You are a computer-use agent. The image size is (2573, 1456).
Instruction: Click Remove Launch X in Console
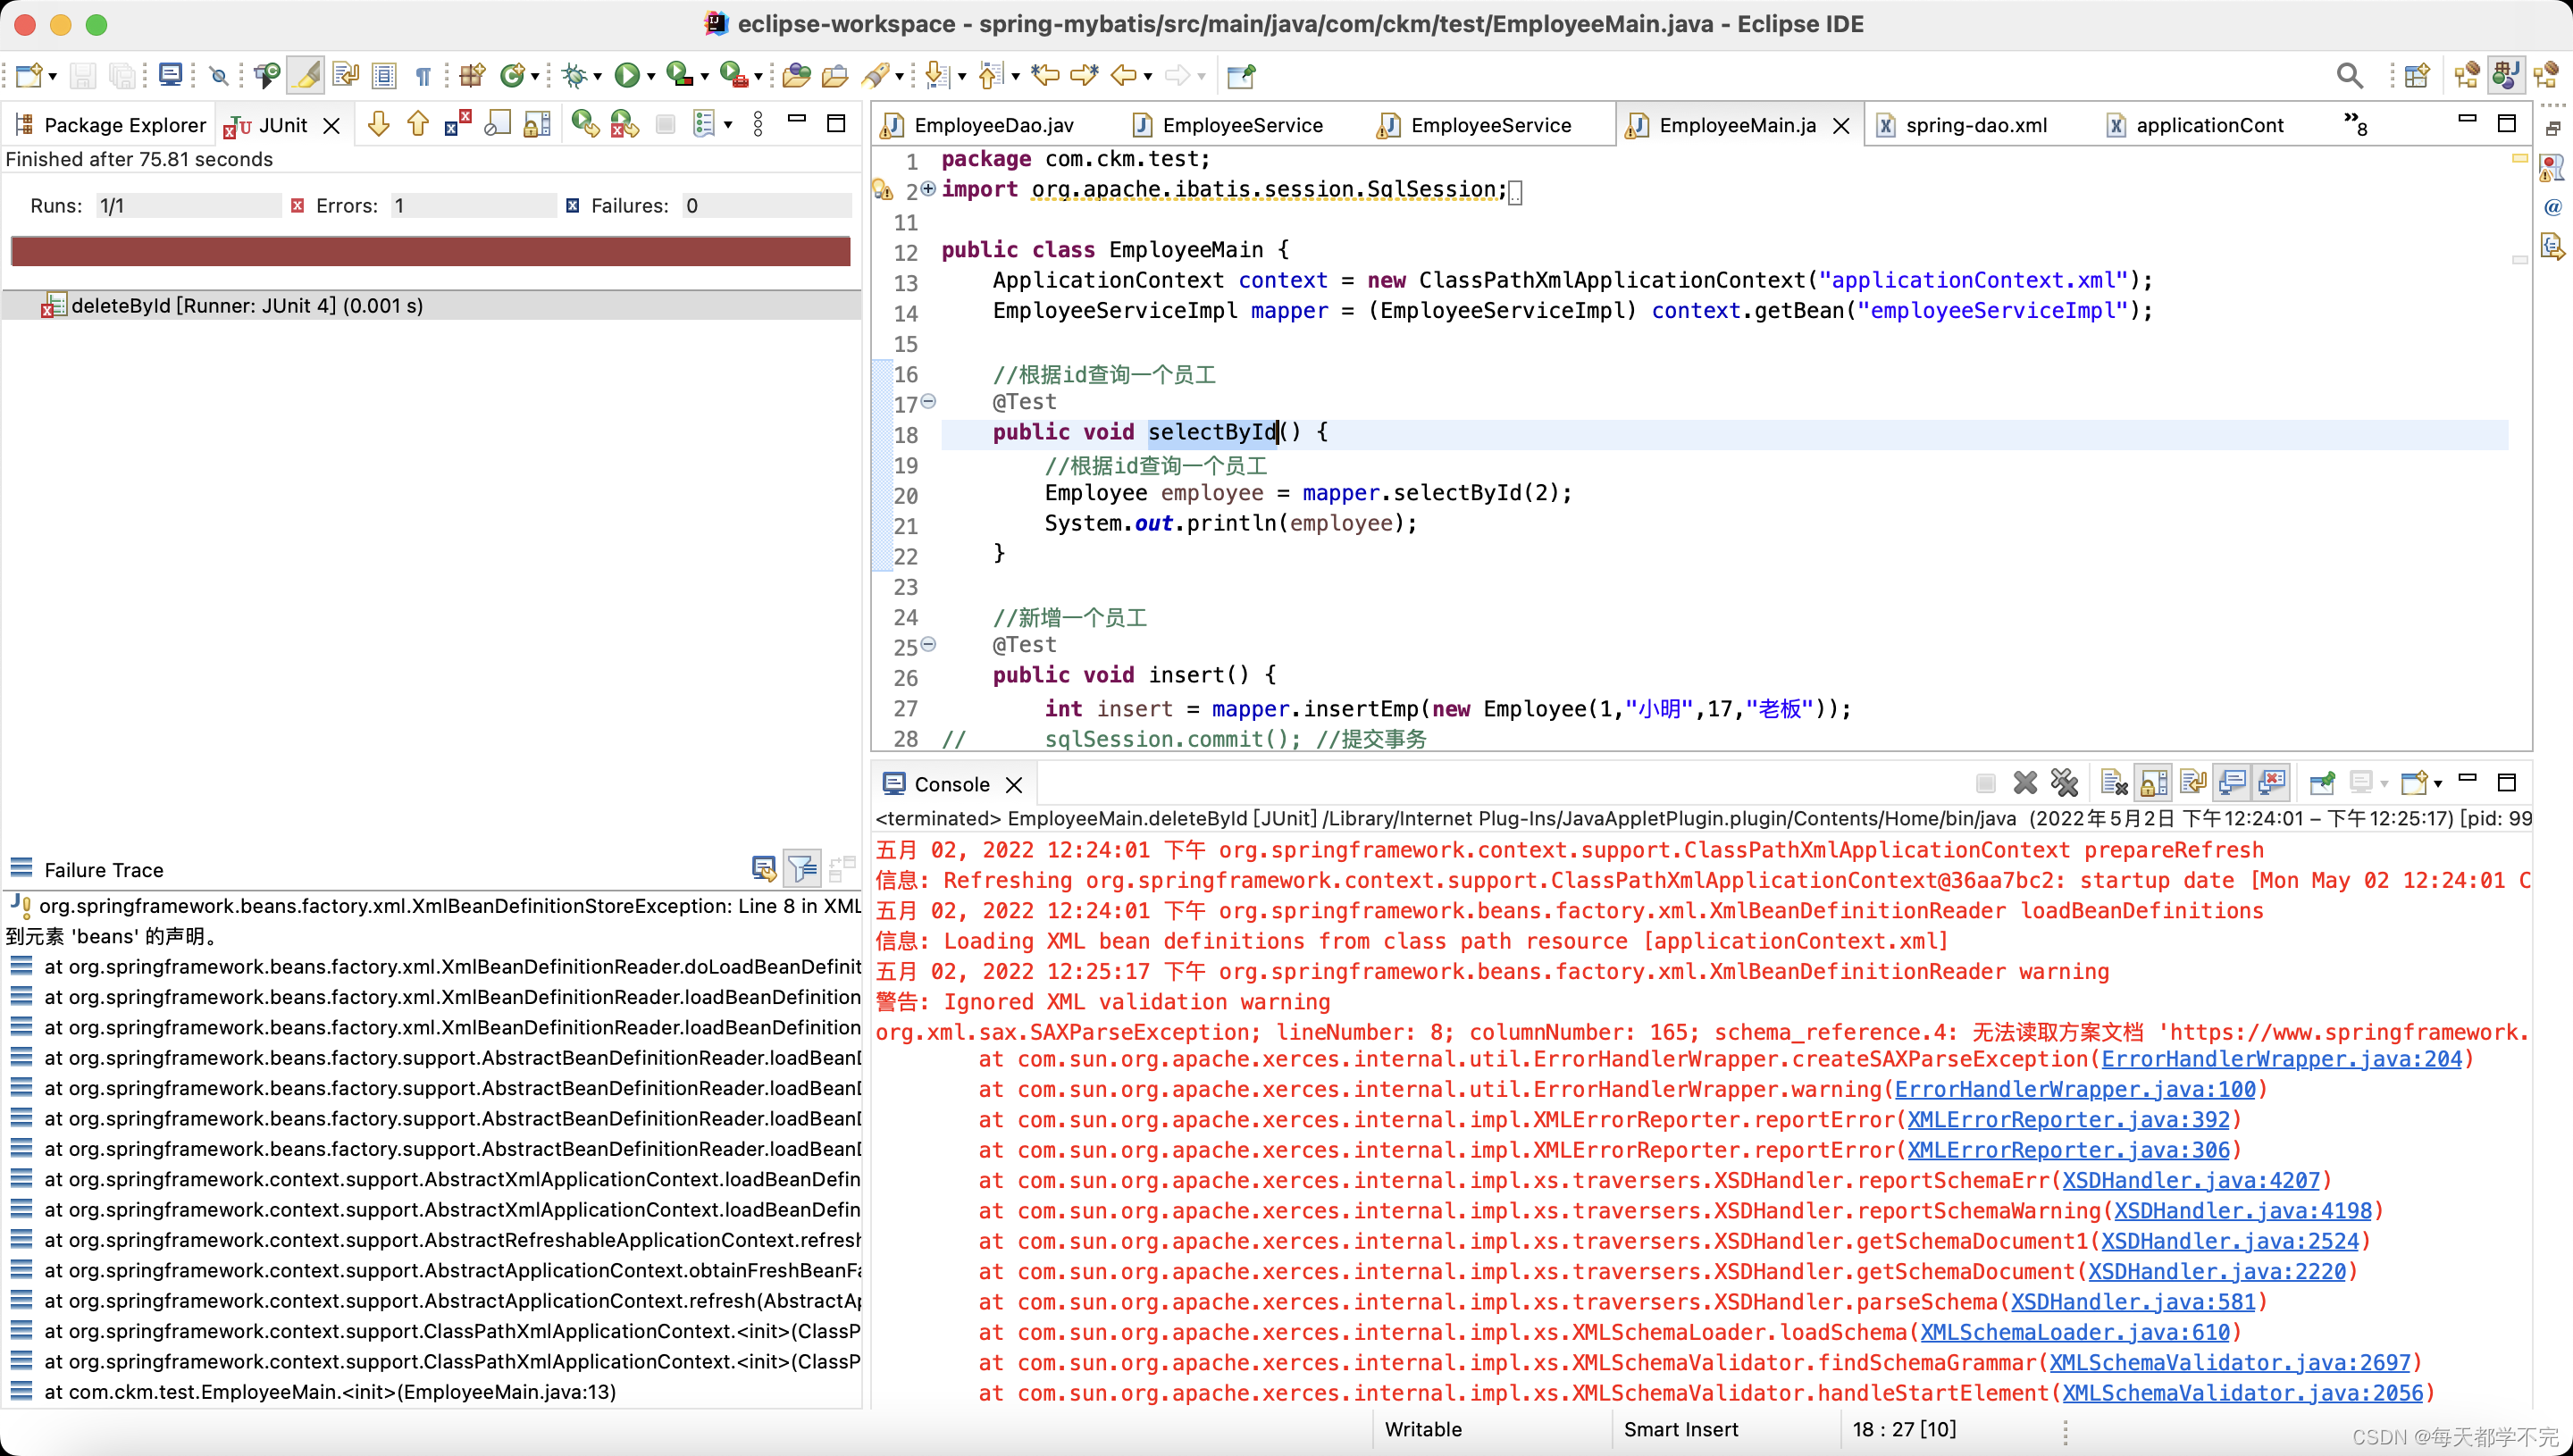2025,783
